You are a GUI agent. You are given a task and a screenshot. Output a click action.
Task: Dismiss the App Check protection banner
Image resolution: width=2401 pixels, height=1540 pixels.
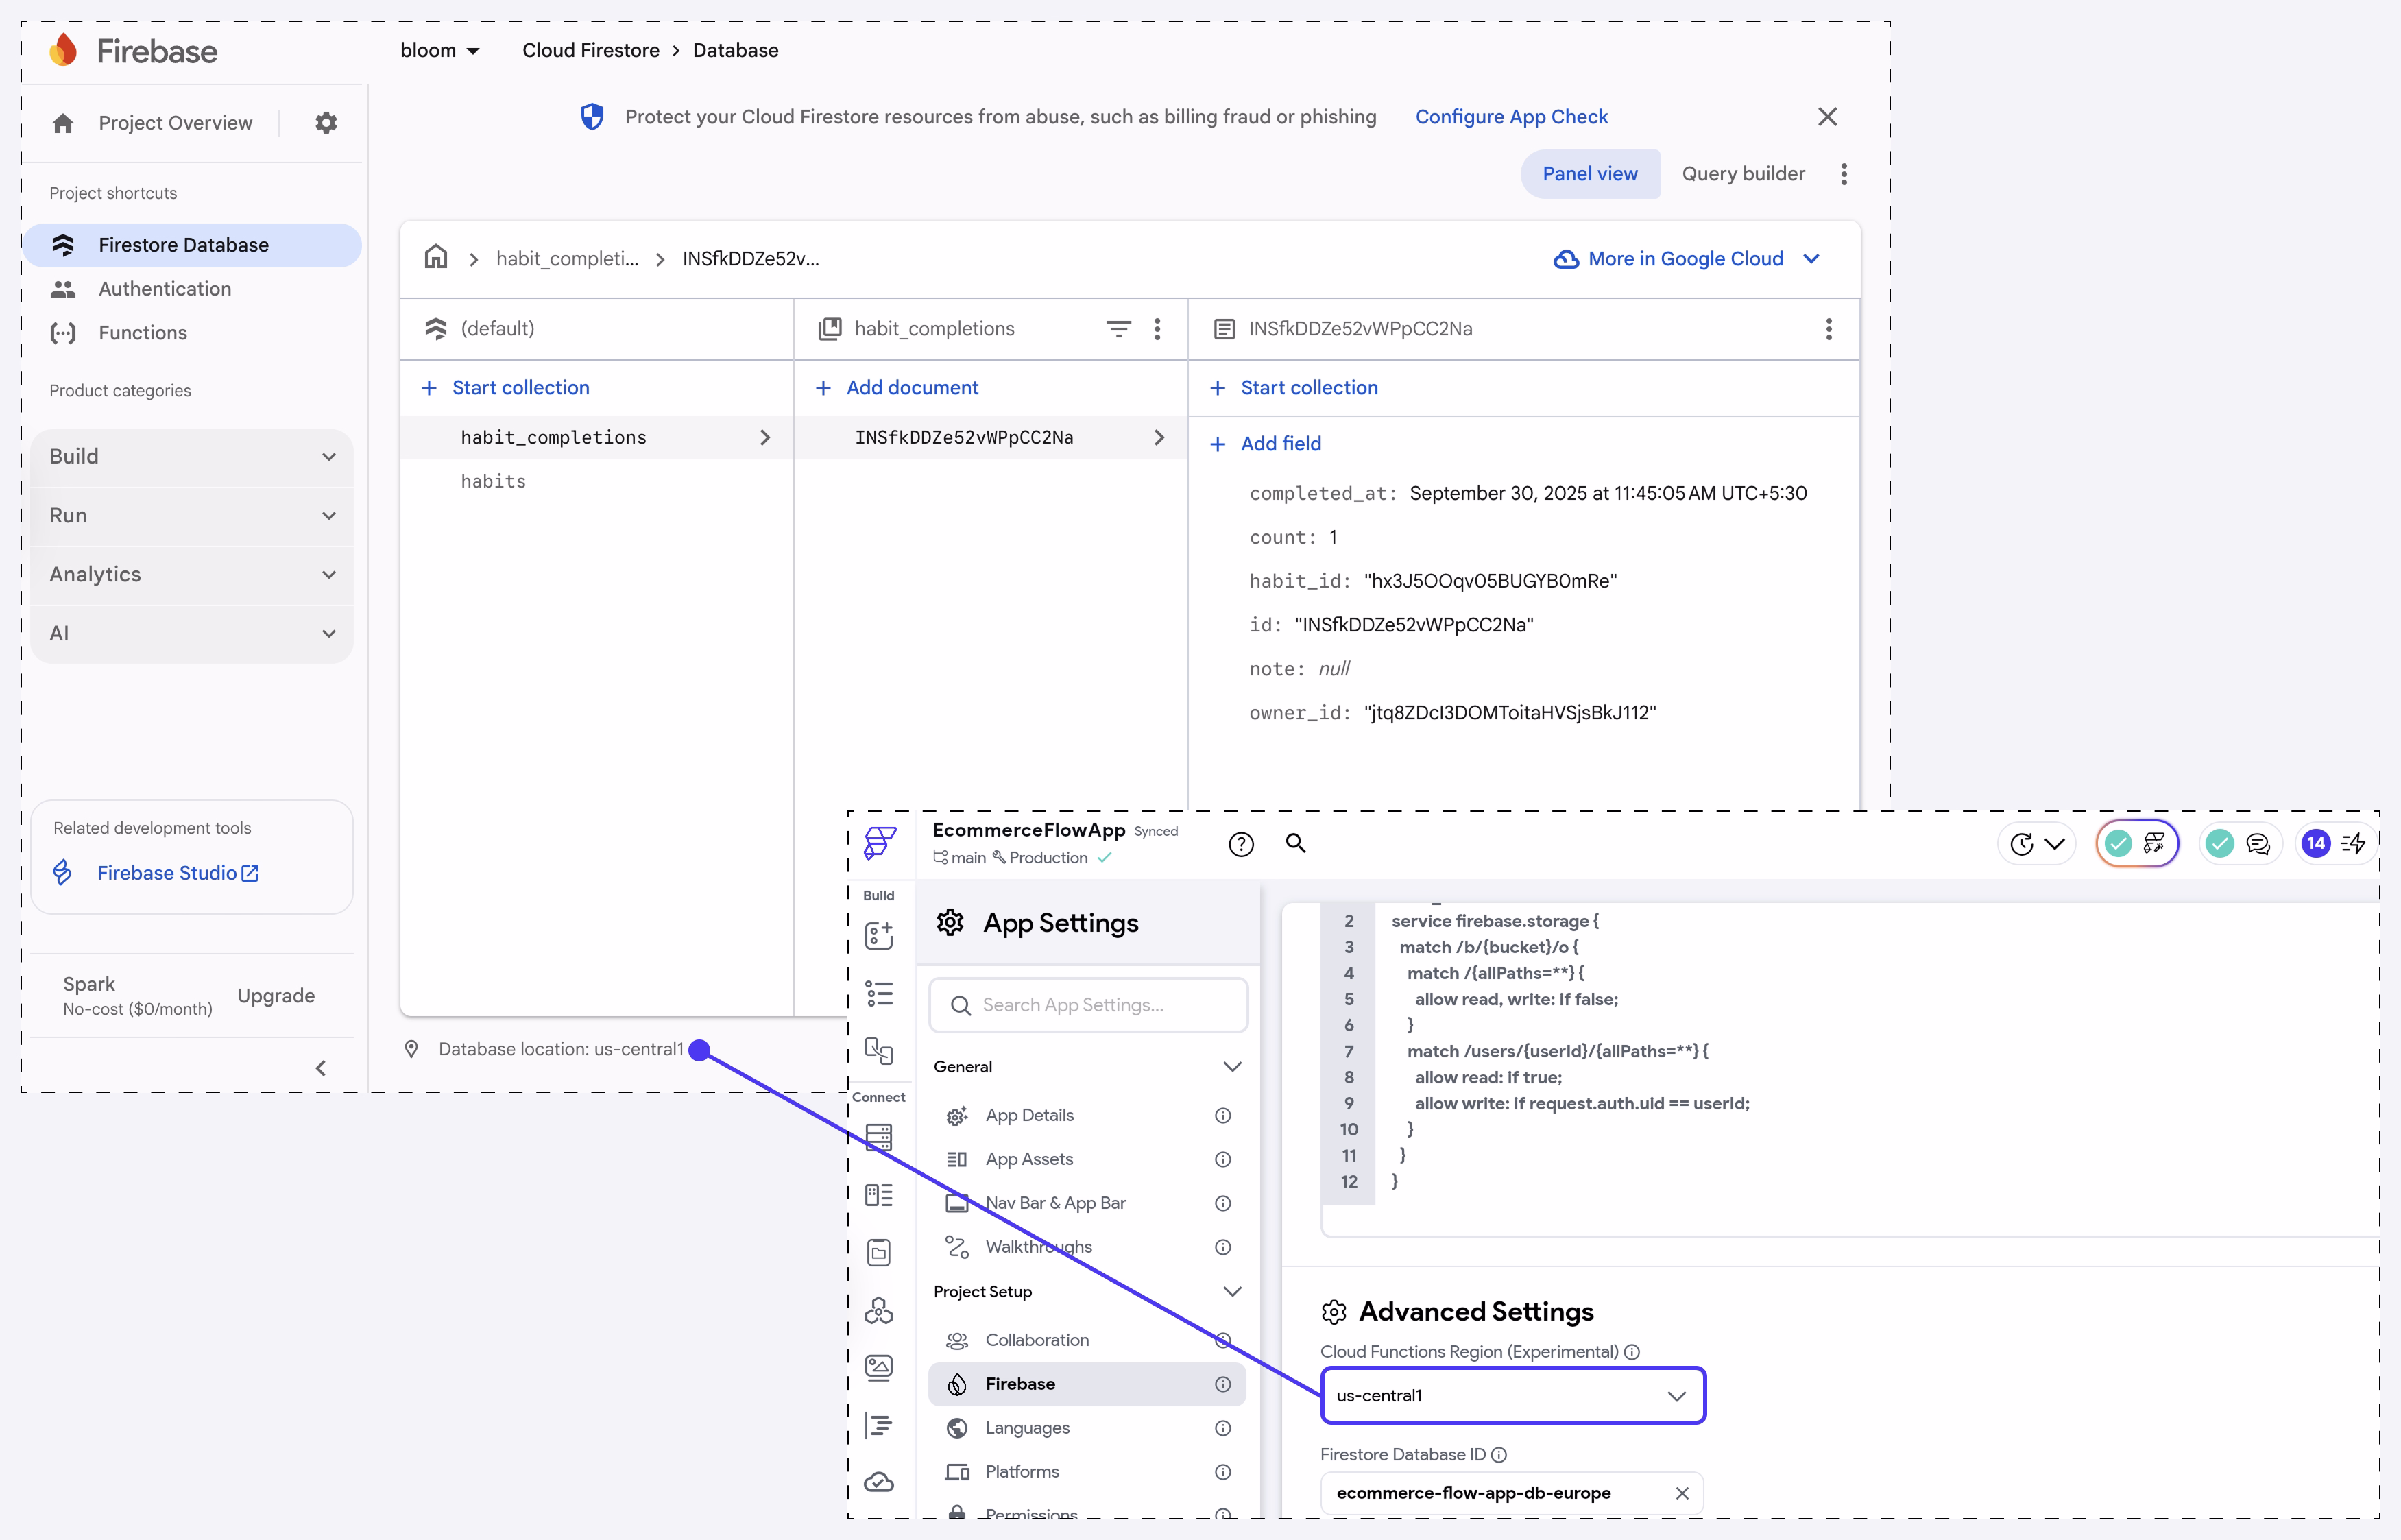click(x=1827, y=117)
